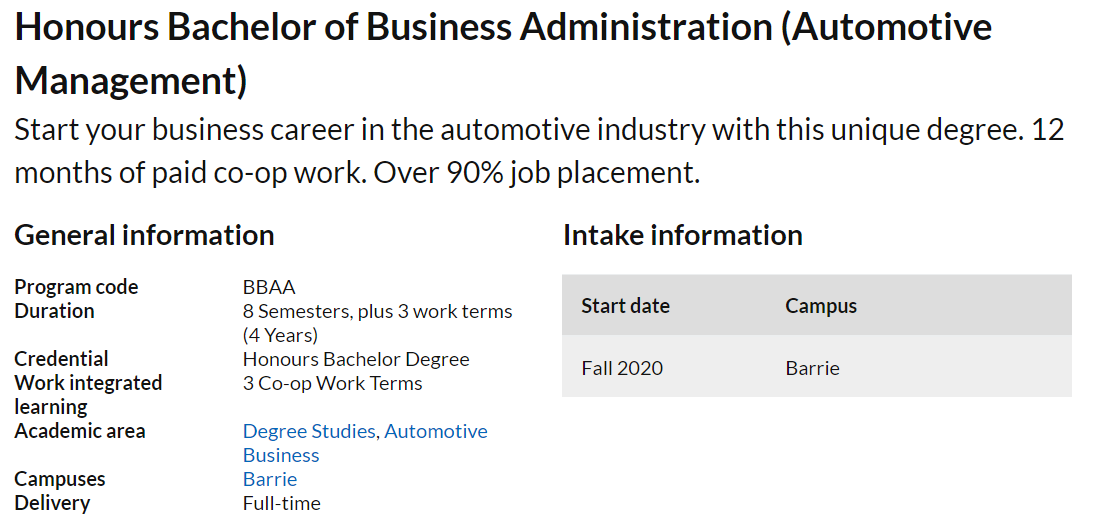Viewport: 1094px width, 531px height.
Task: Select the Fall 2020 table cell
Action: click(x=622, y=368)
